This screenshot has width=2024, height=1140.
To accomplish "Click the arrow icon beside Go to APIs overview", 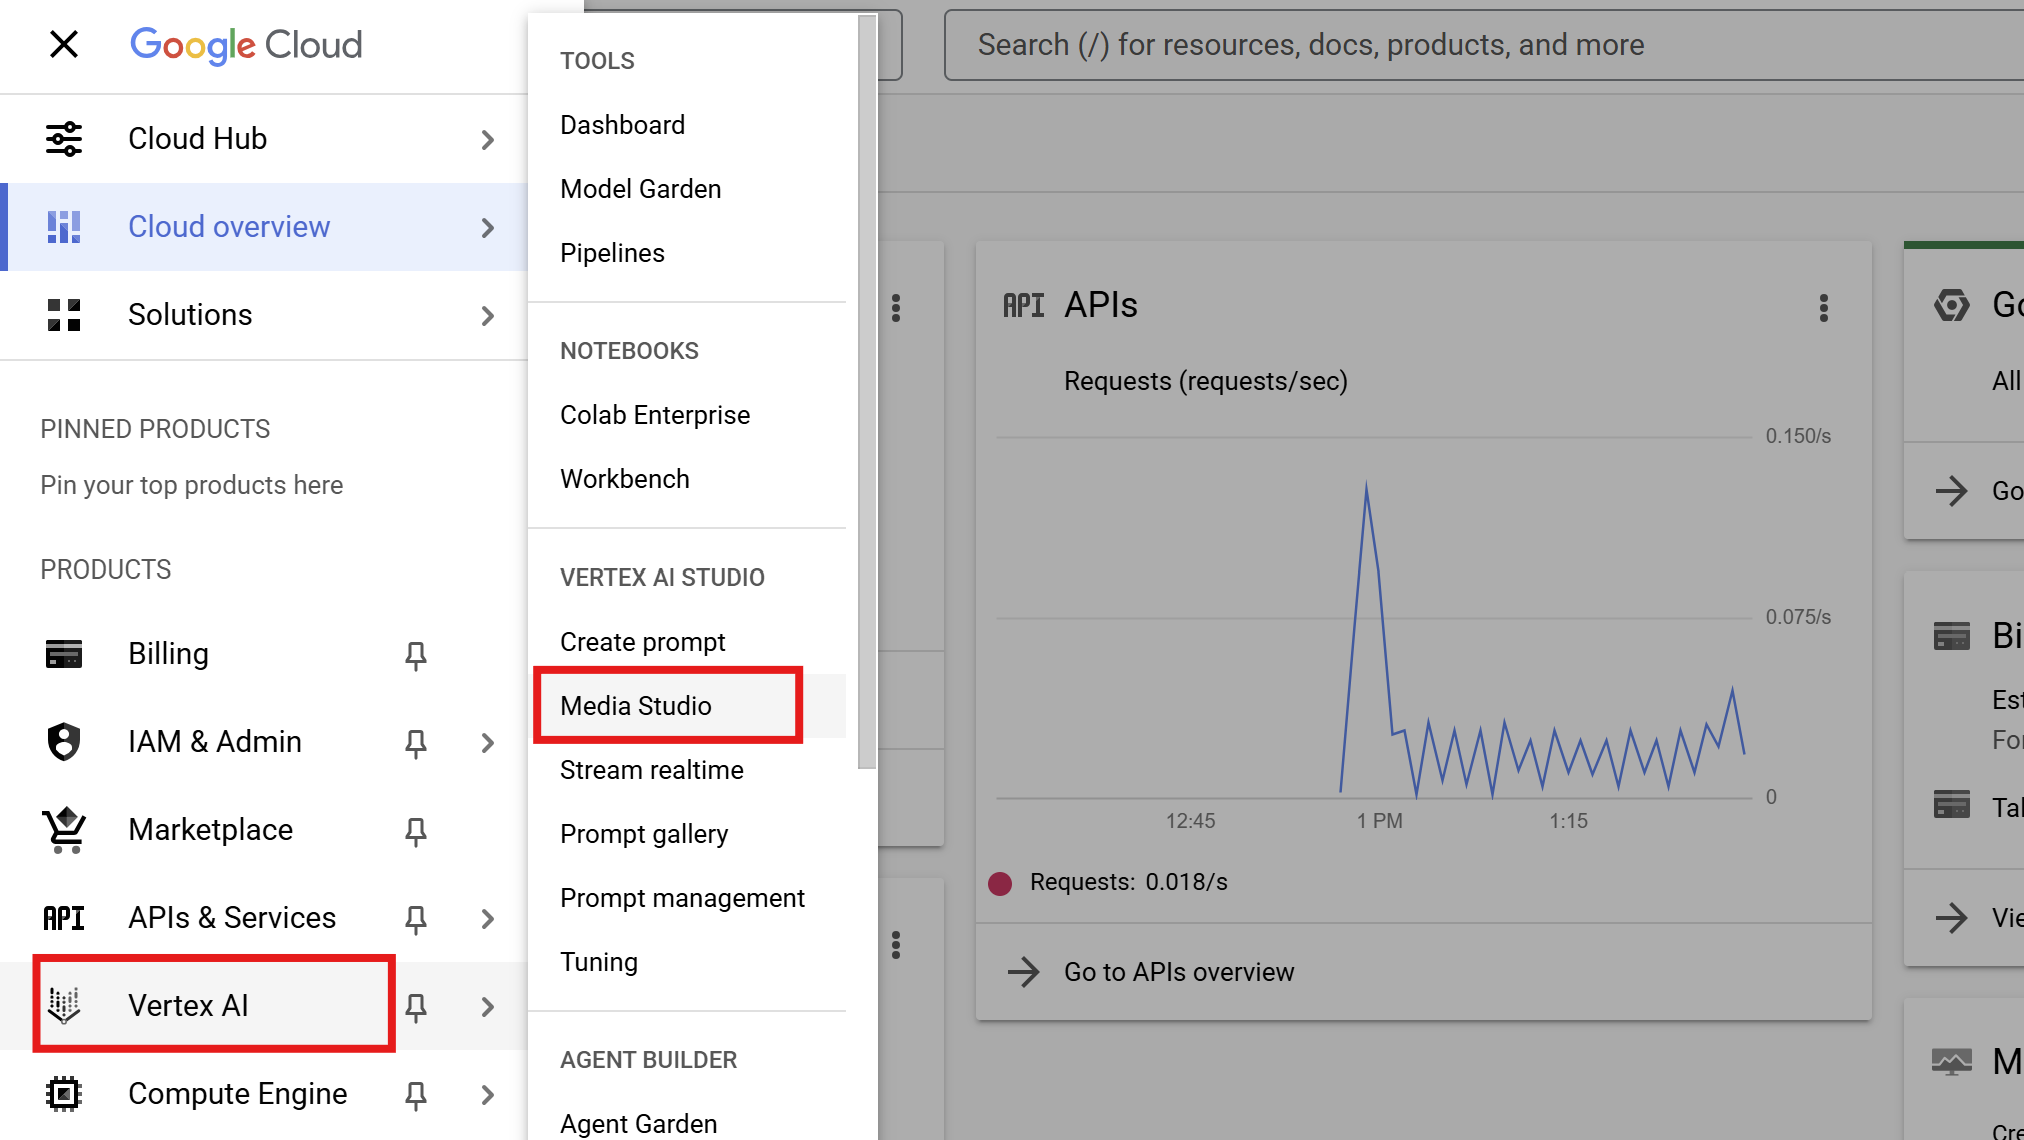I will 1024,972.
